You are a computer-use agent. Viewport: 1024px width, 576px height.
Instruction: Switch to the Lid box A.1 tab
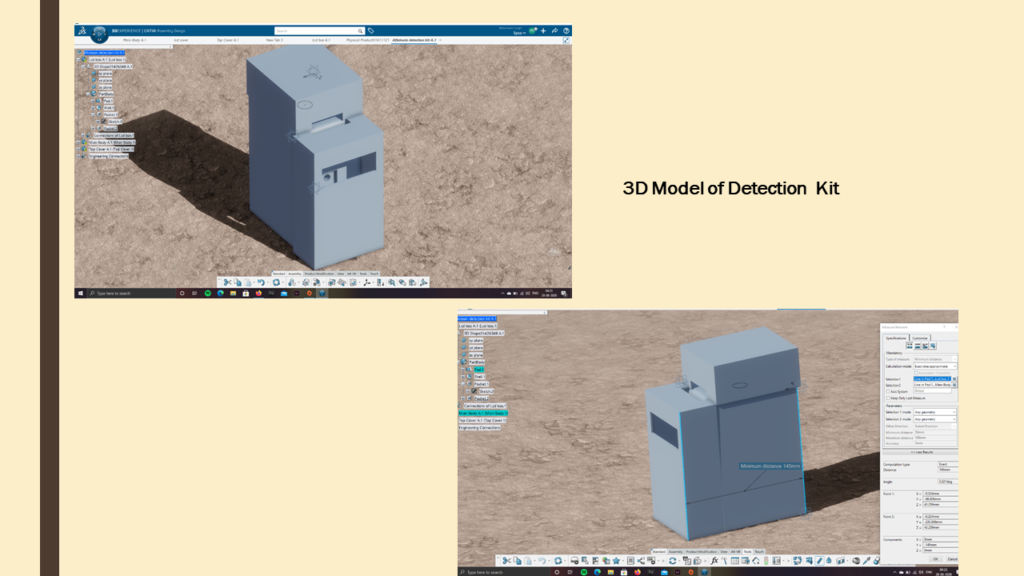click(321, 40)
